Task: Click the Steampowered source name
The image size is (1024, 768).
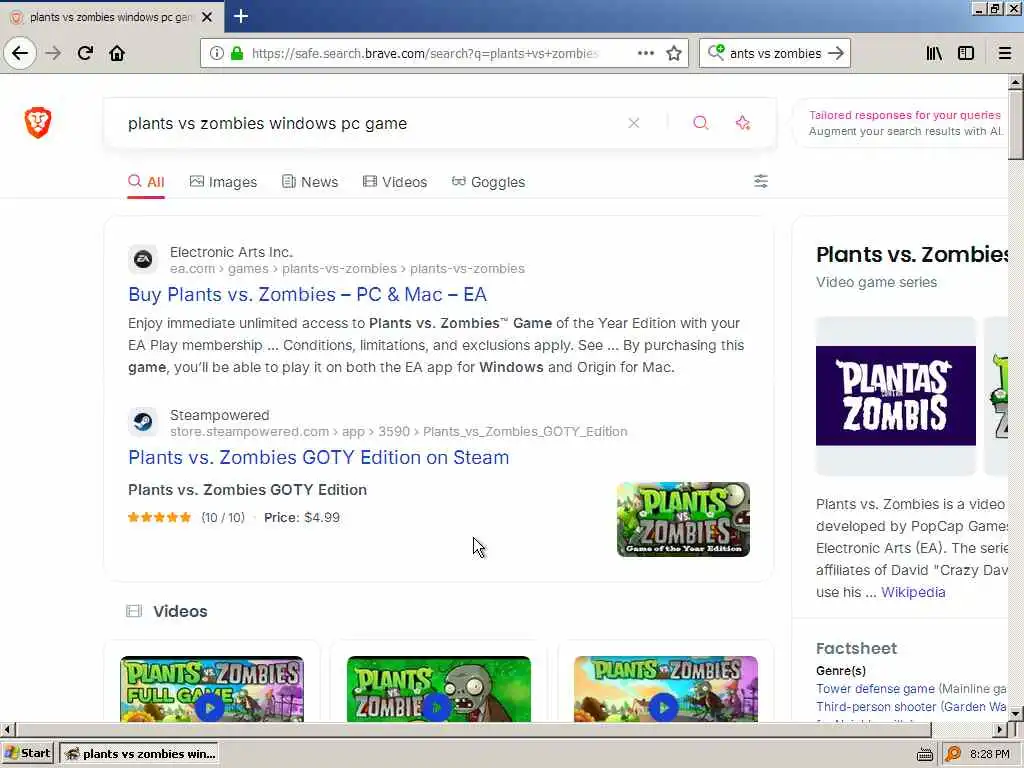Action: click(x=219, y=415)
